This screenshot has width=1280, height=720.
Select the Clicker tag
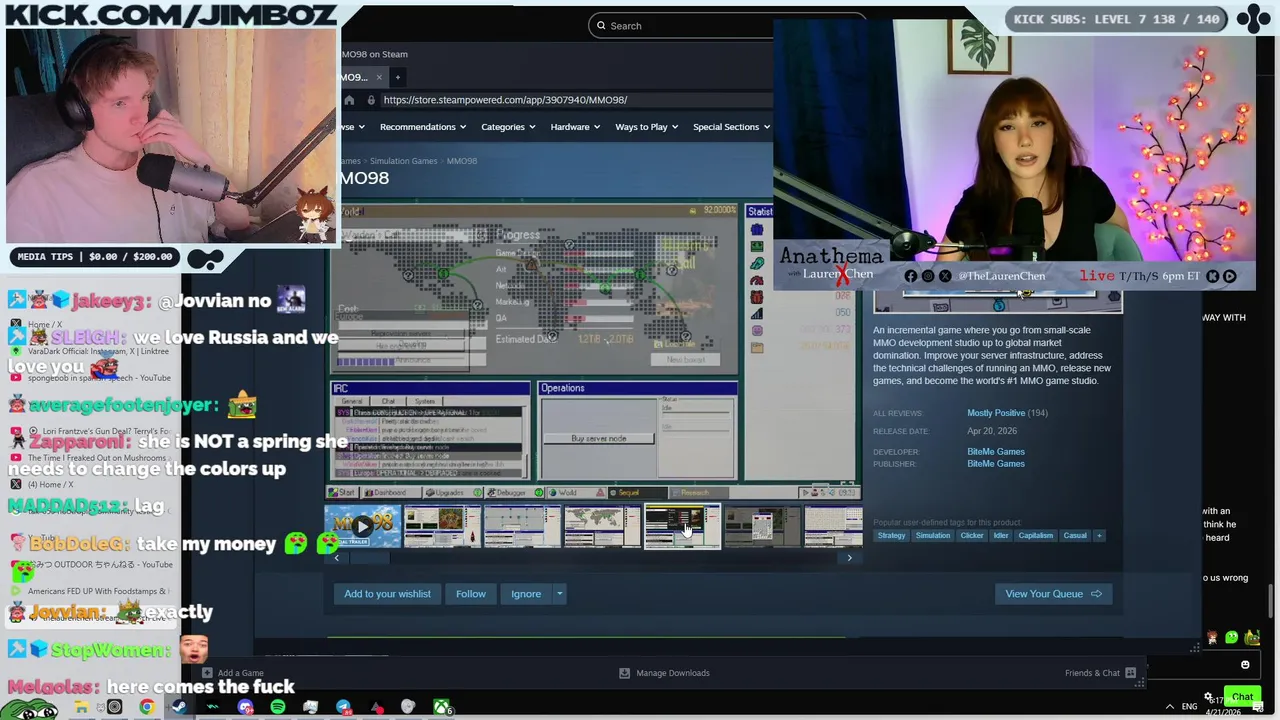972,536
